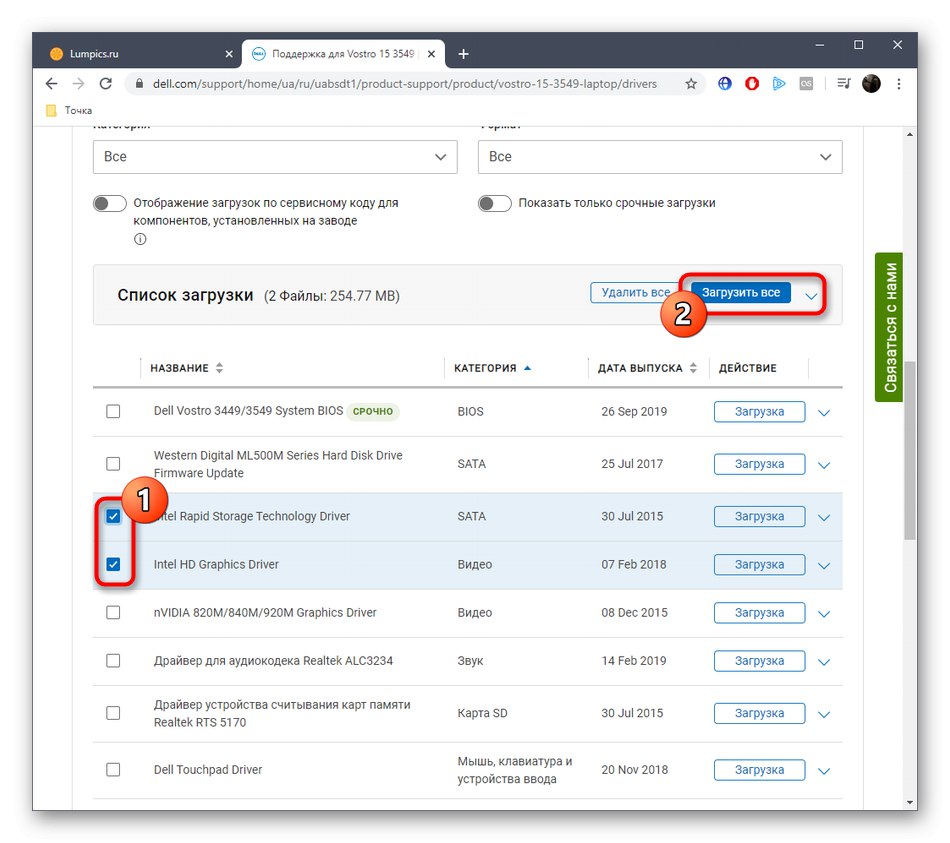950x843 pixels.
Task: Download the System BIOS via Загрузка
Action: pyautogui.click(x=759, y=412)
